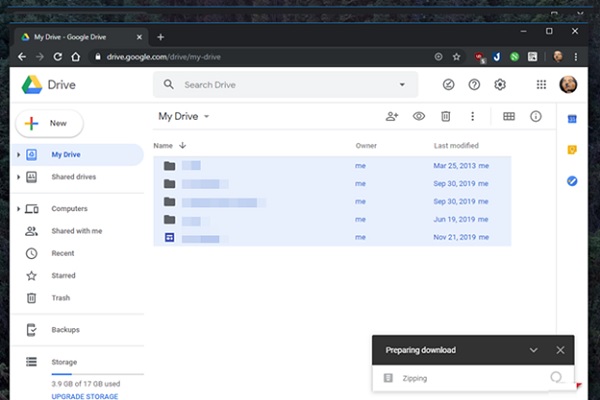Click the Google Drive logo
This screenshot has height=400, width=600.
32,85
